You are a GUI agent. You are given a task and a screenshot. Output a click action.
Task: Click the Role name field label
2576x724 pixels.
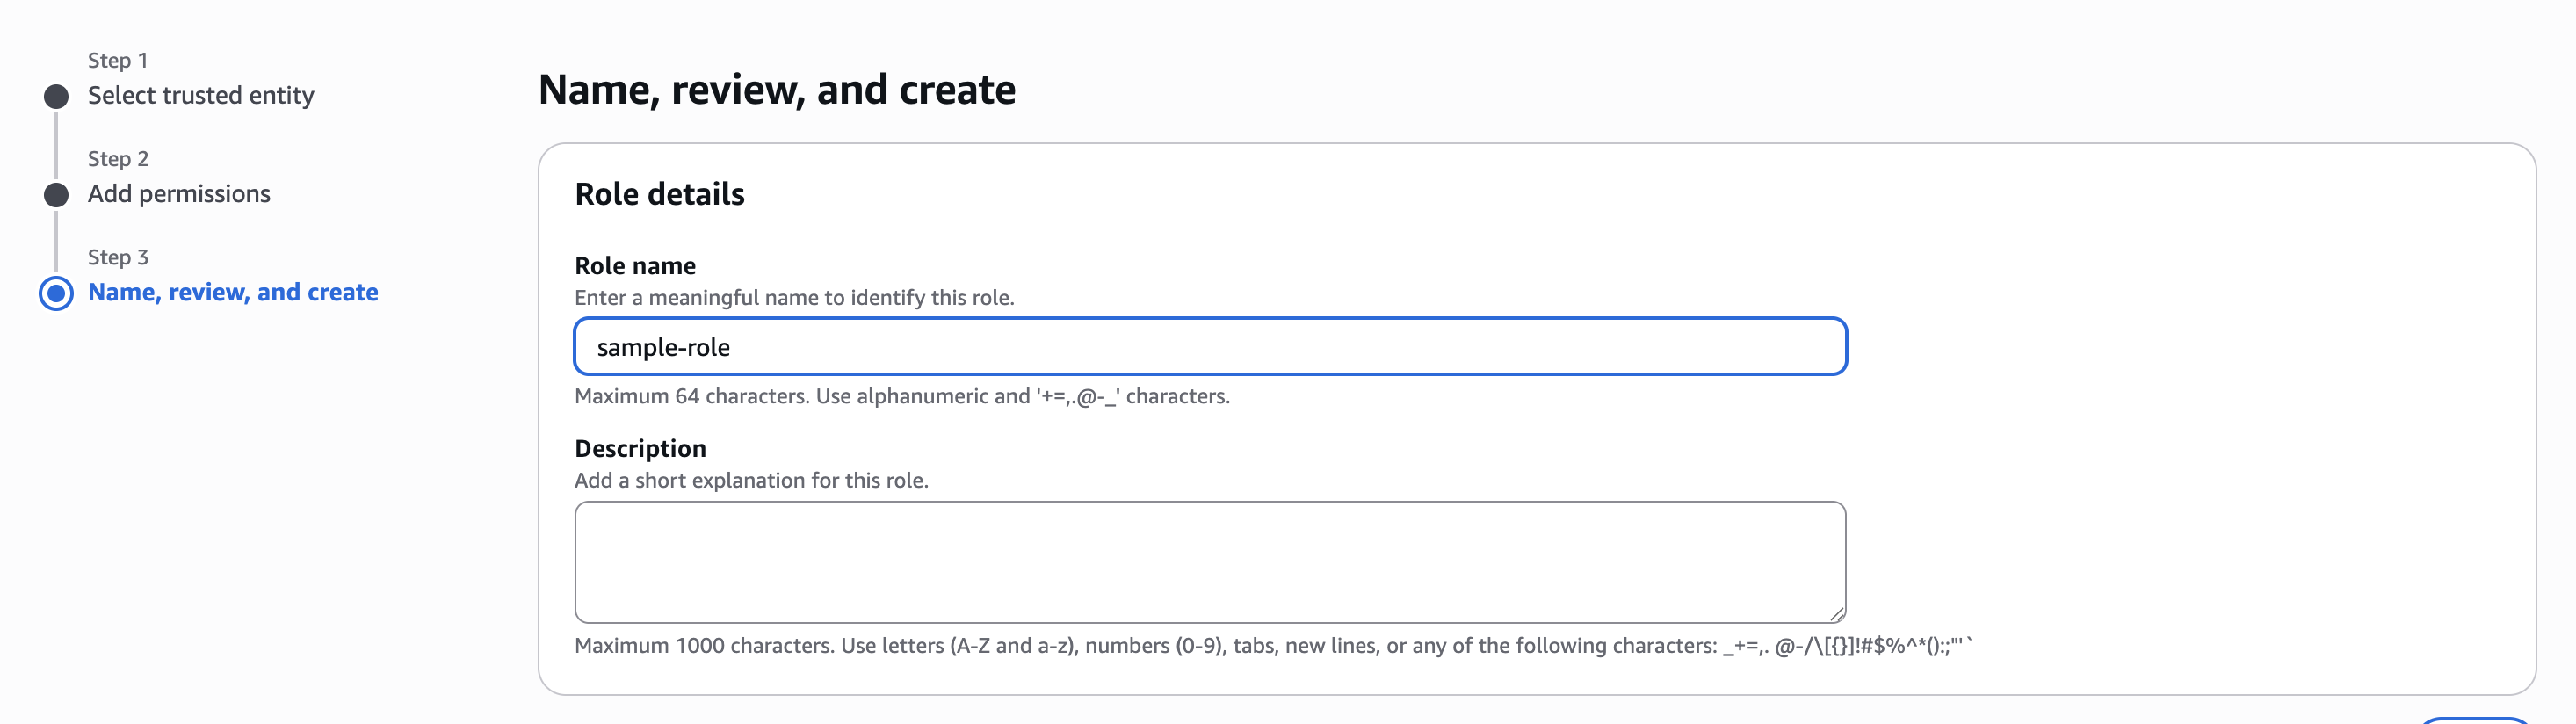coord(635,266)
